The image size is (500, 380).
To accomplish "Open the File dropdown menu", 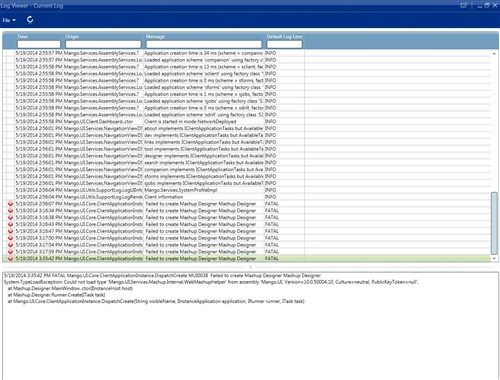I will point(9,20).
